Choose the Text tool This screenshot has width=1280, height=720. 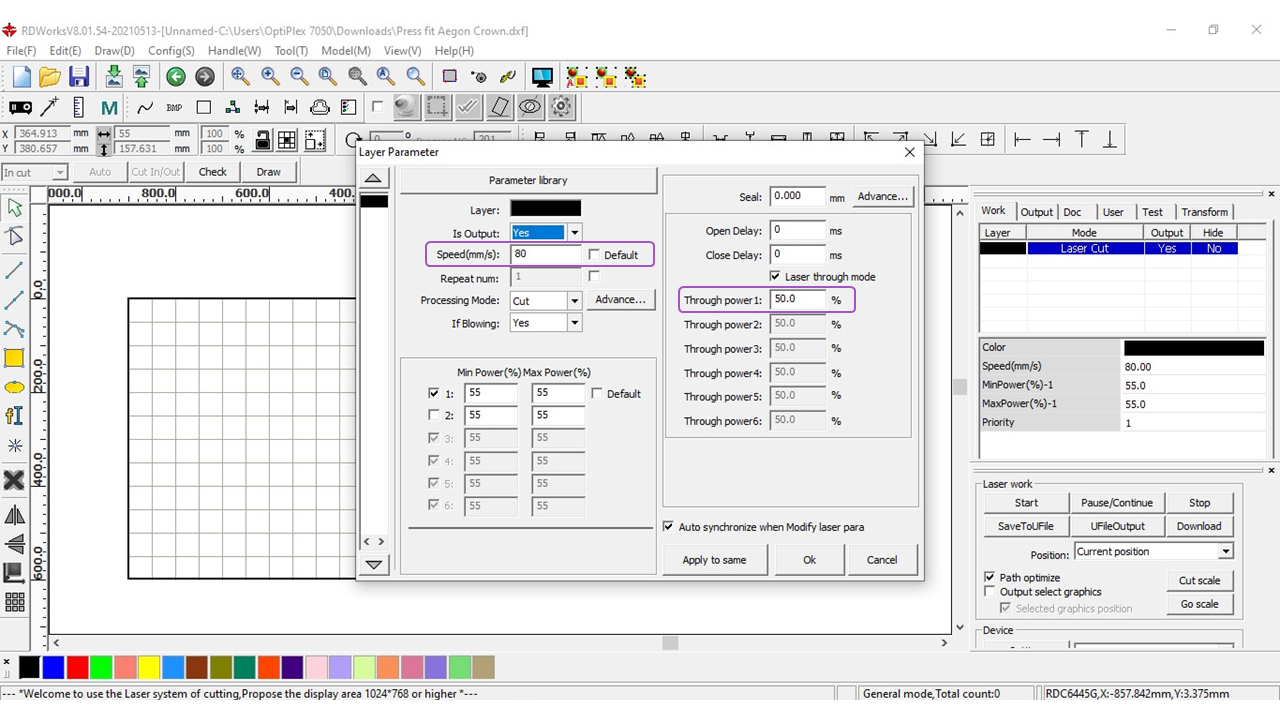click(15, 416)
